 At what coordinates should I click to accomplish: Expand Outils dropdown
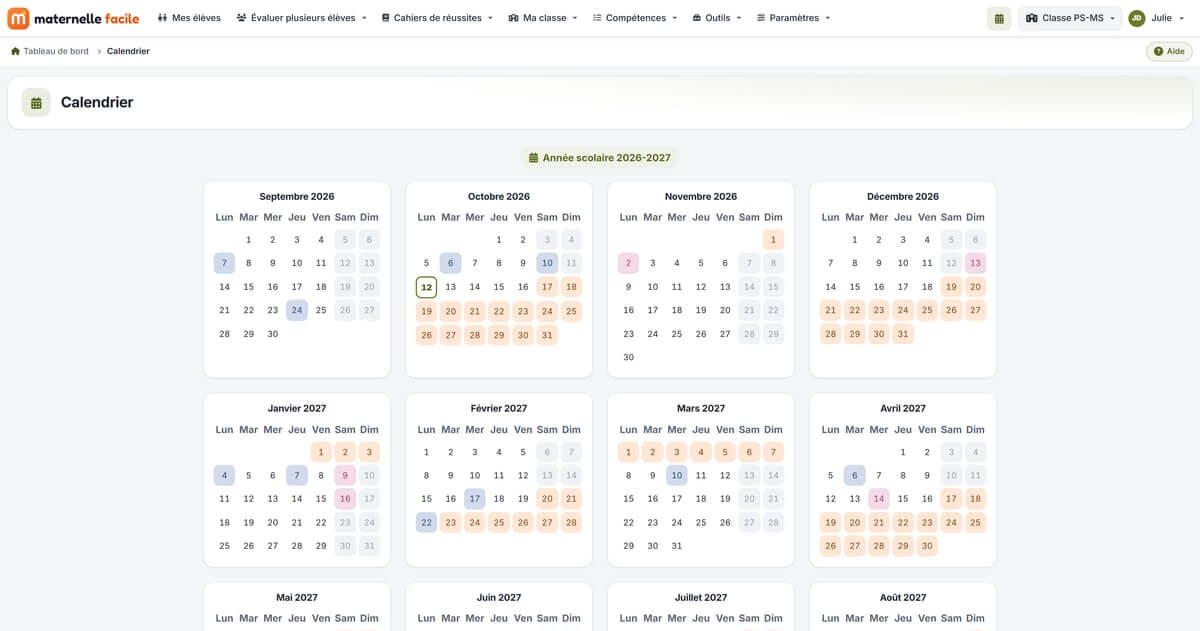[717, 18]
